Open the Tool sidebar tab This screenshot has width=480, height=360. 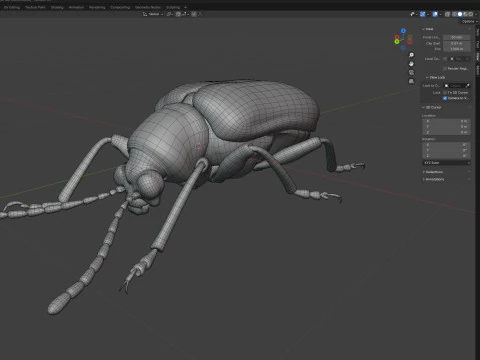tap(478, 45)
